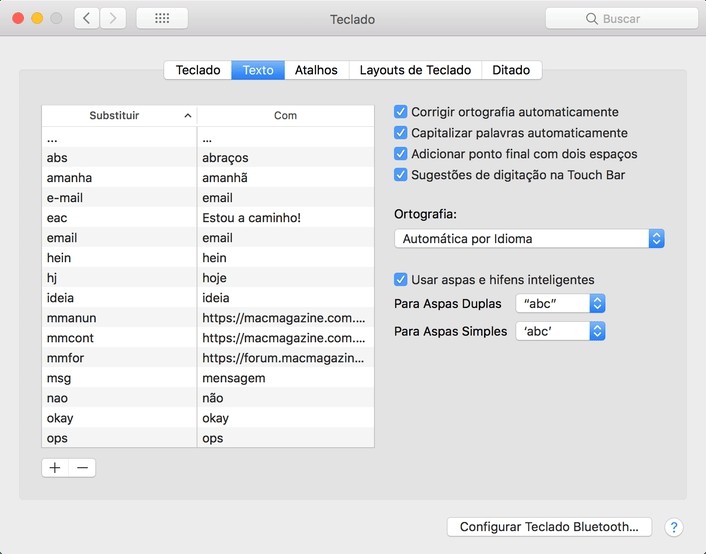Select the Ditado tab

click(511, 70)
